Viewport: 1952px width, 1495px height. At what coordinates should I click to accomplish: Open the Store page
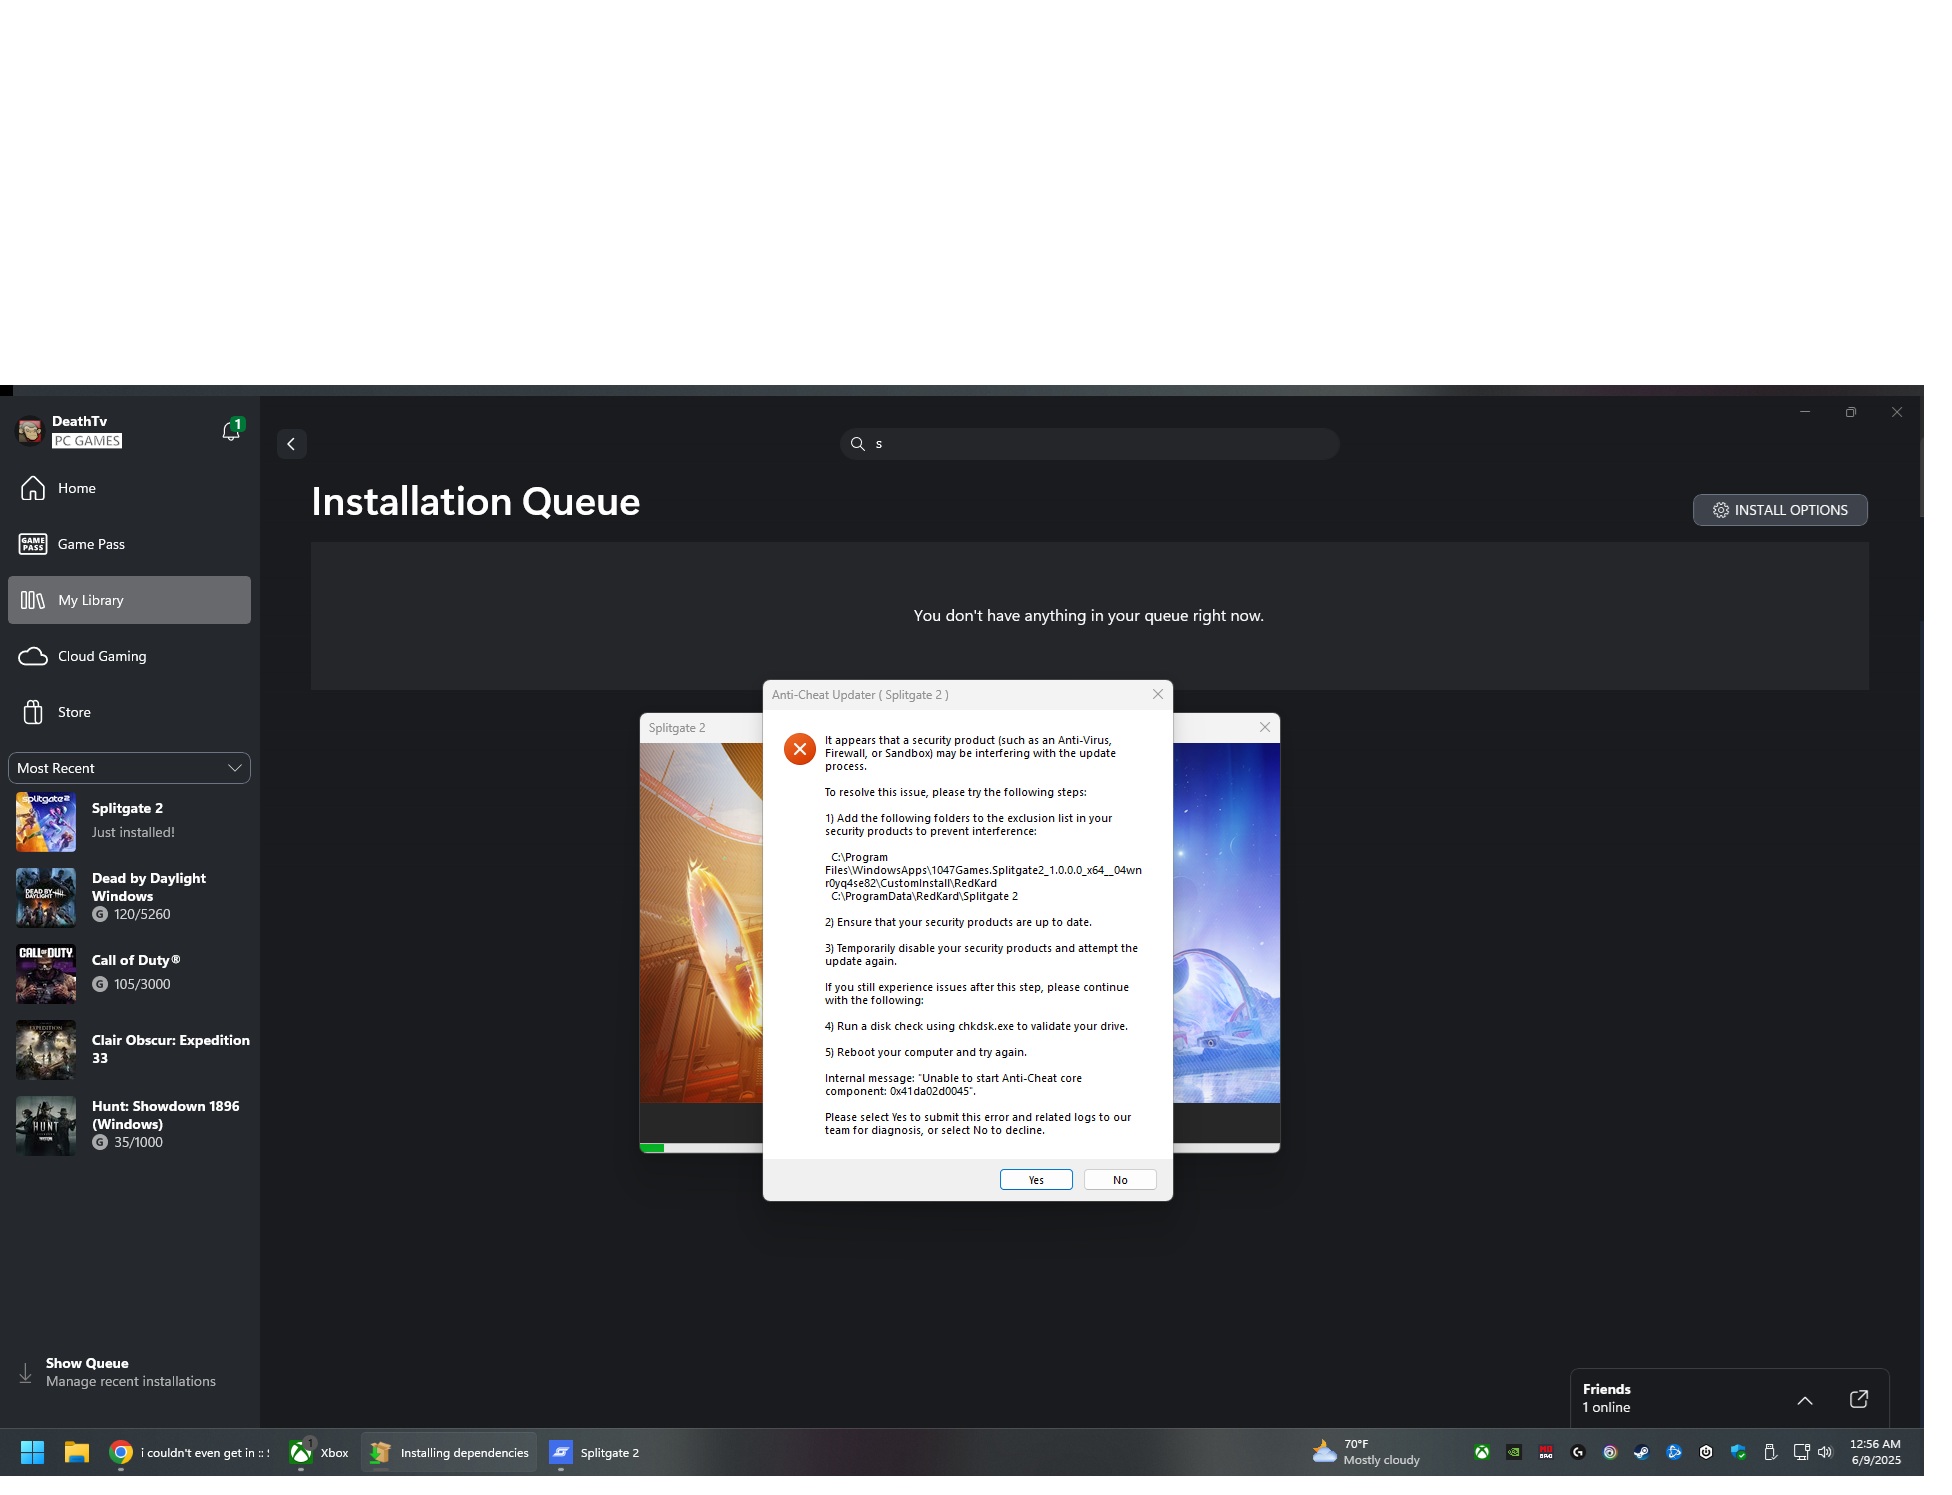point(74,712)
